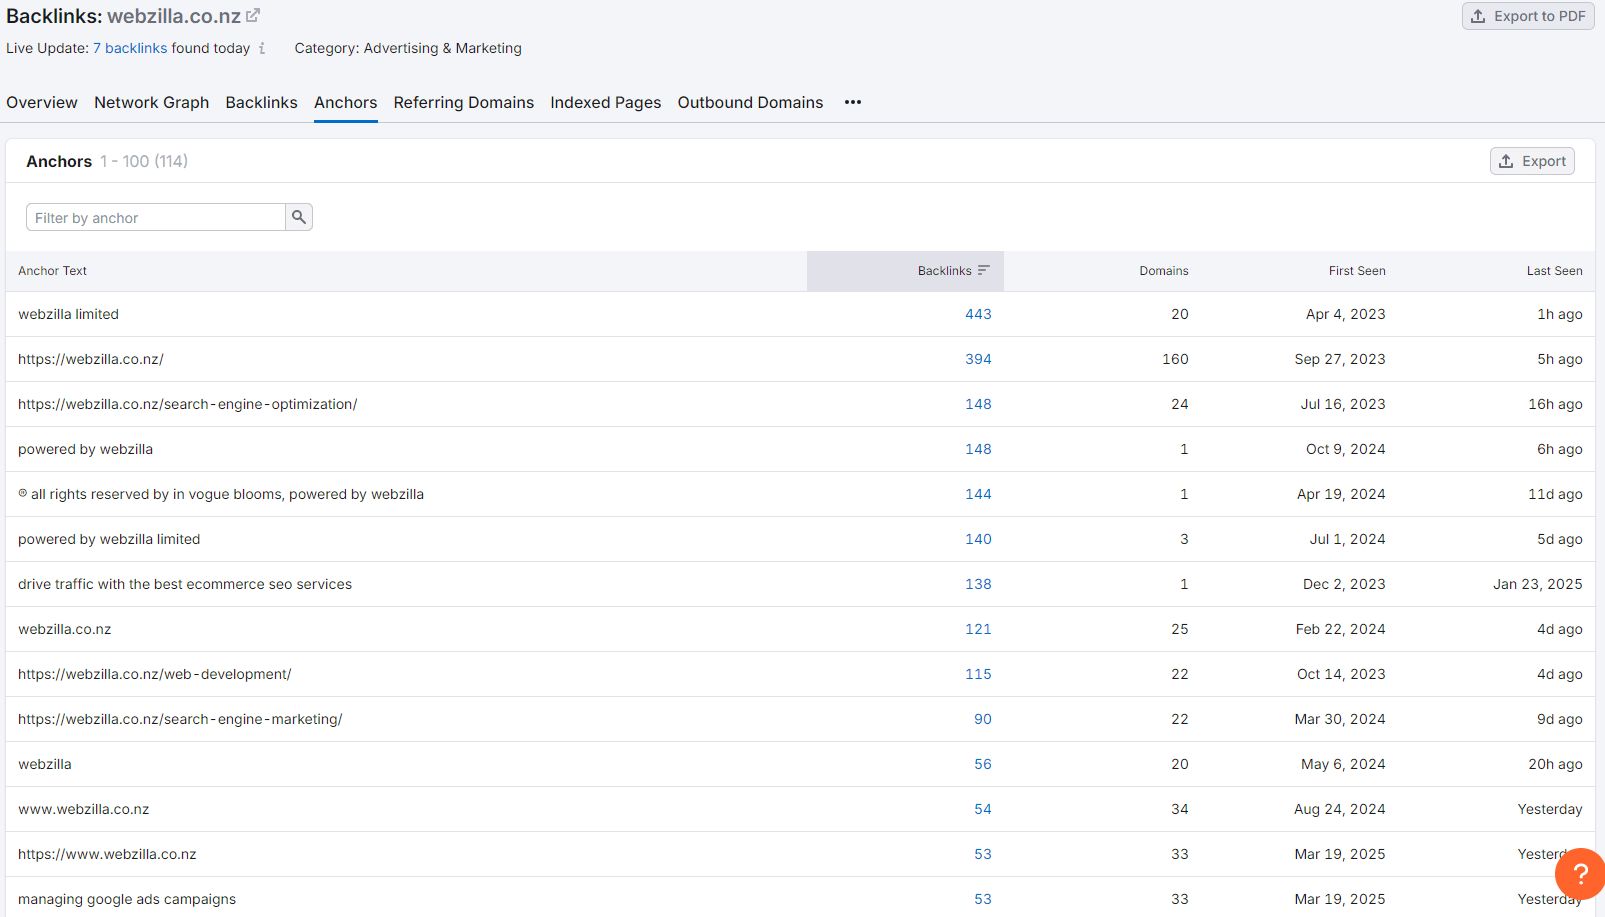Click Category: Advertising & Marketing text
This screenshot has height=917, width=1605.
coord(408,48)
